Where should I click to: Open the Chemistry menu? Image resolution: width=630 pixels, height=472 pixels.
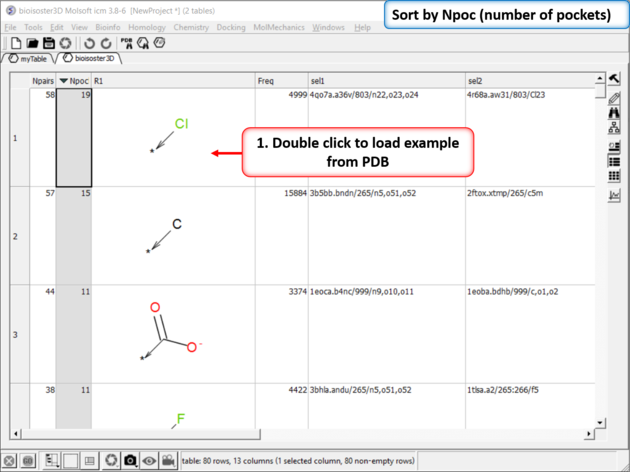point(191,27)
